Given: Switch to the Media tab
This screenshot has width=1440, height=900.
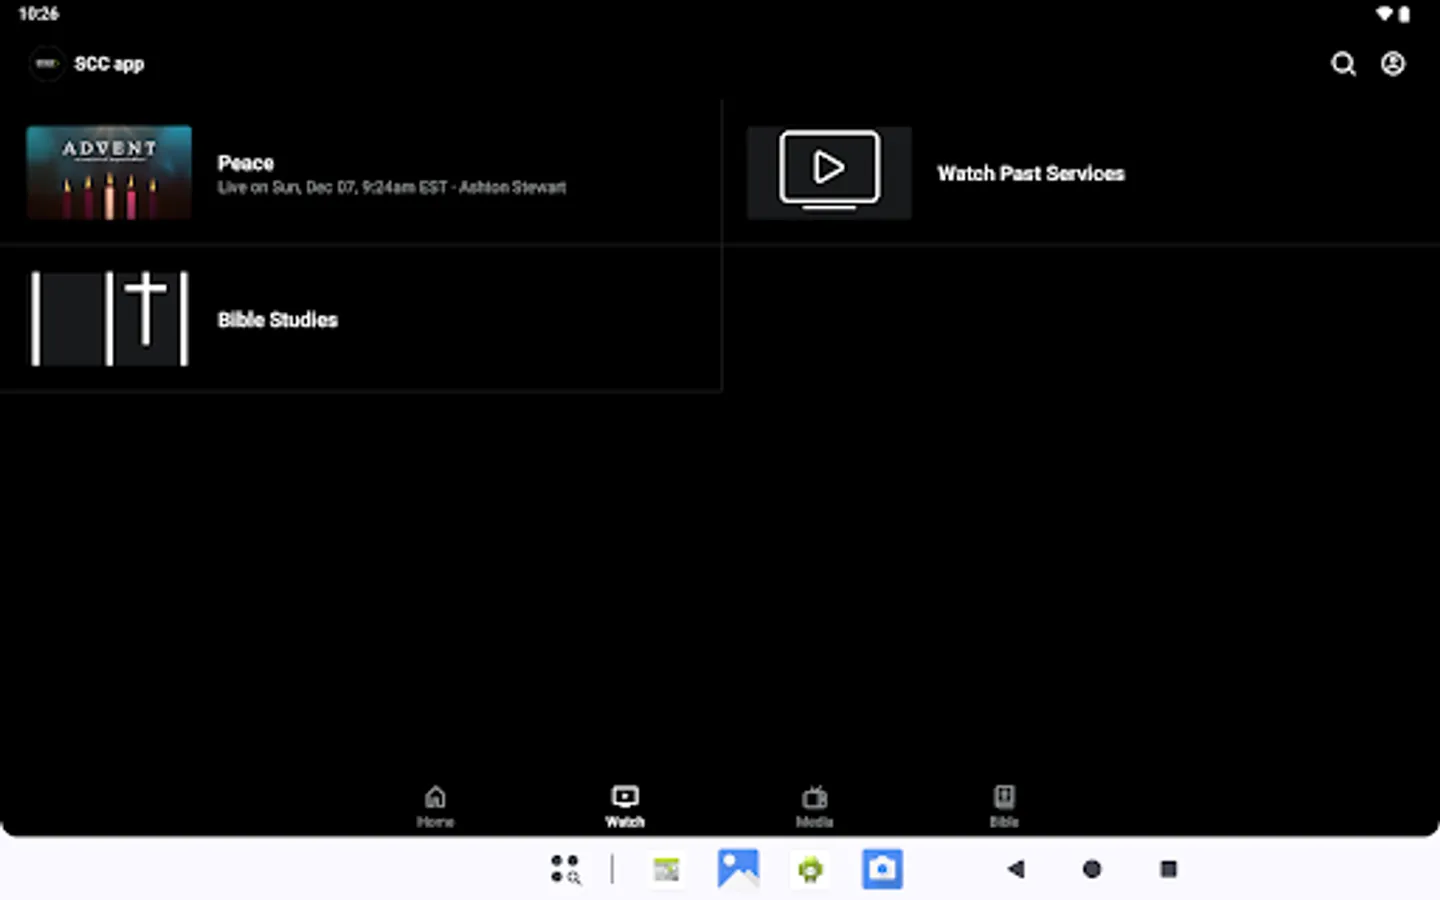Looking at the screenshot, I should [x=814, y=805].
